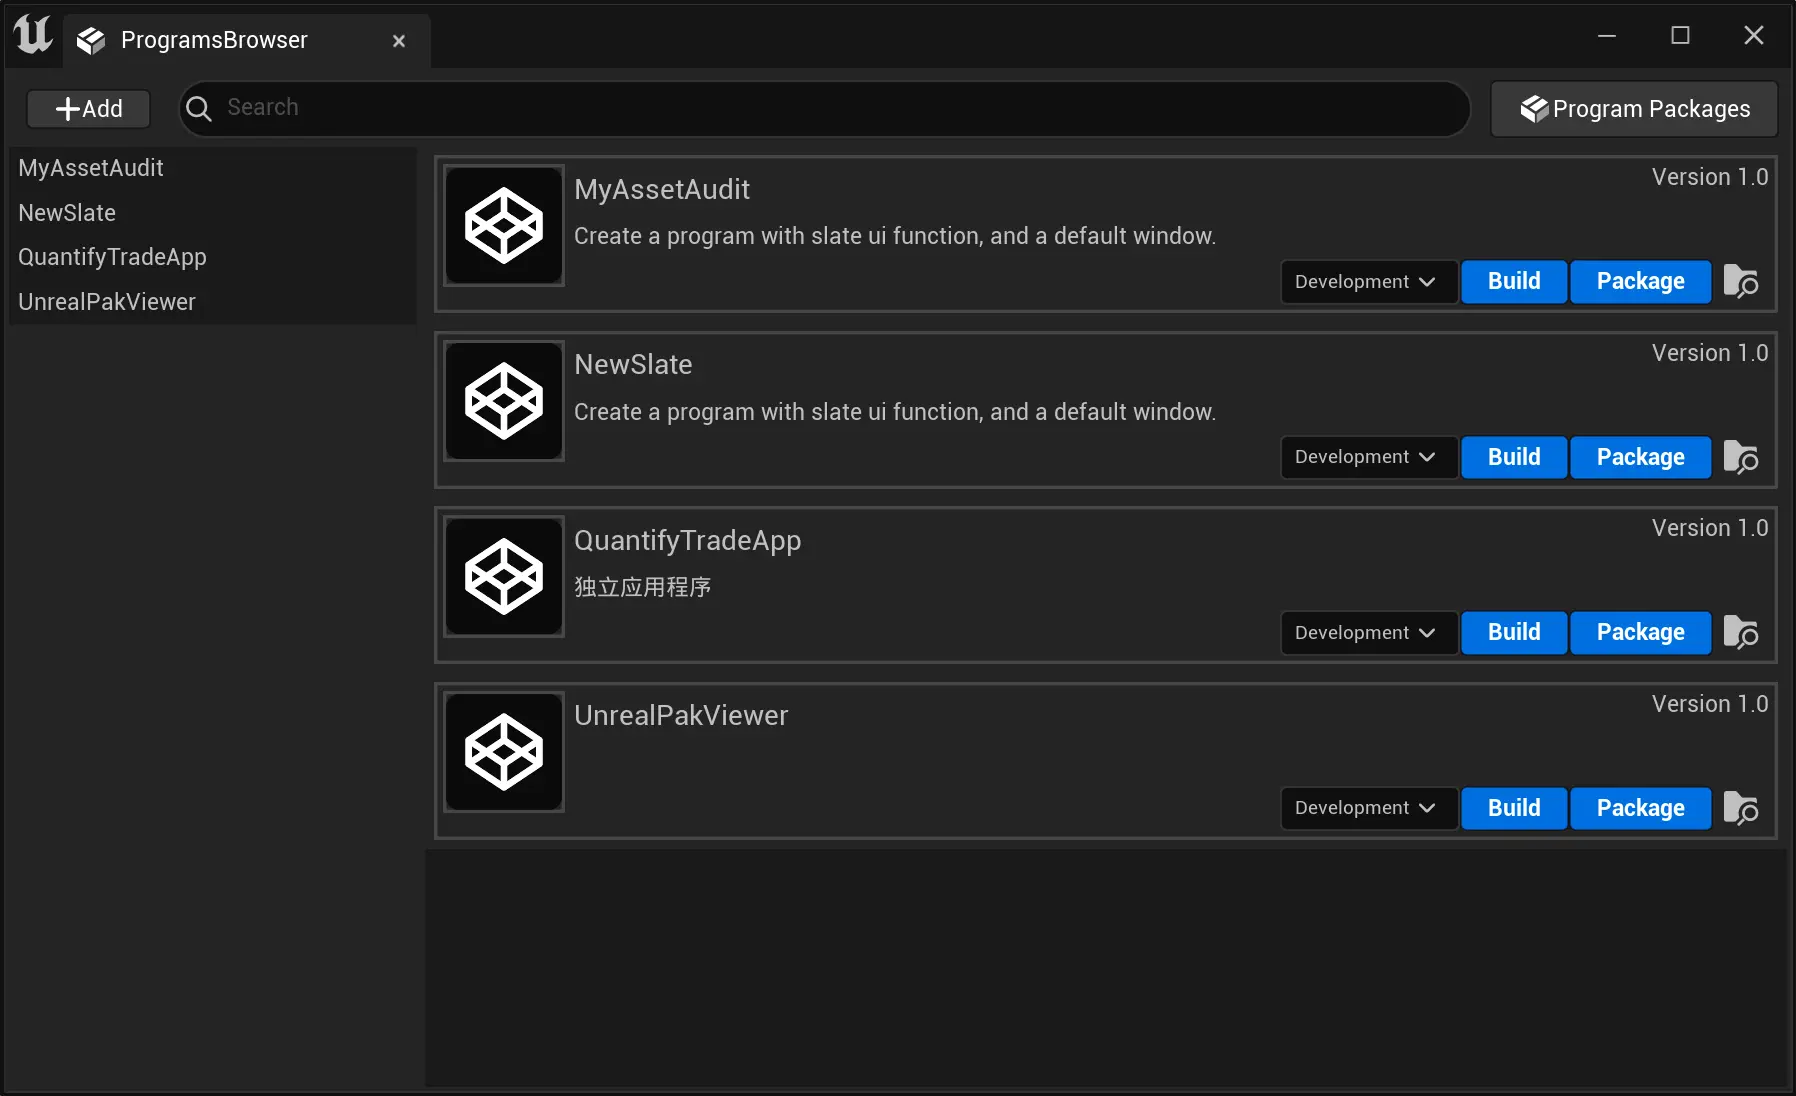Select the QuantifyTradeApp program thumbnail icon

pos(504,577)
